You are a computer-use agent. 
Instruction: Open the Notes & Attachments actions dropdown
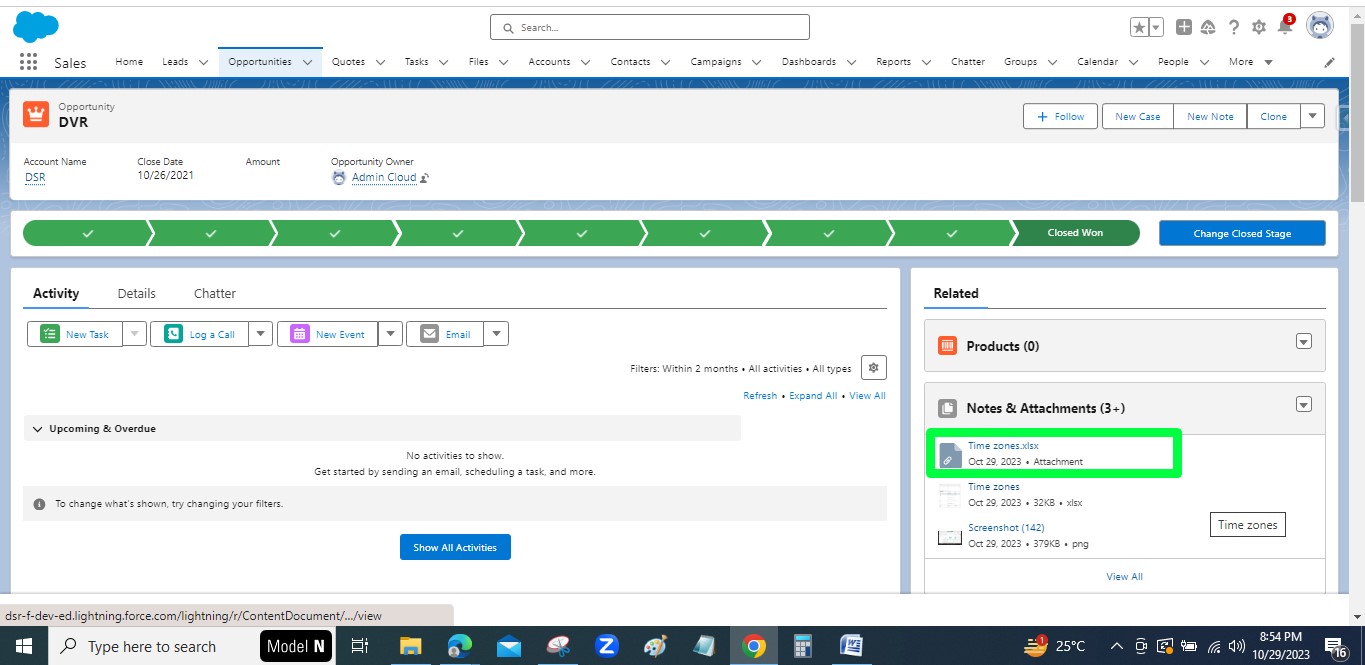[x=1303, y=405]
